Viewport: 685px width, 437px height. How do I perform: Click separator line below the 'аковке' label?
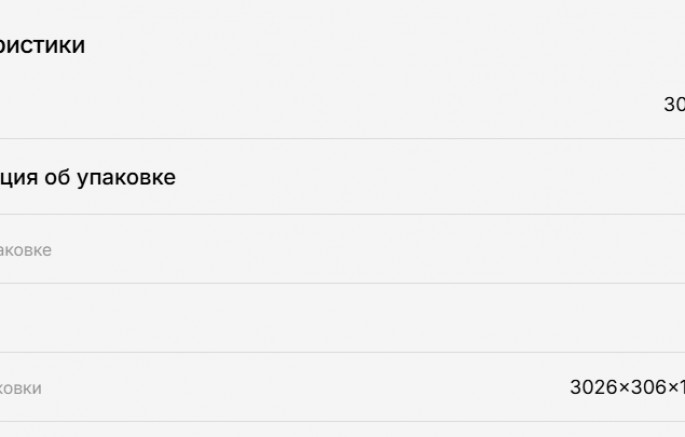342,283
